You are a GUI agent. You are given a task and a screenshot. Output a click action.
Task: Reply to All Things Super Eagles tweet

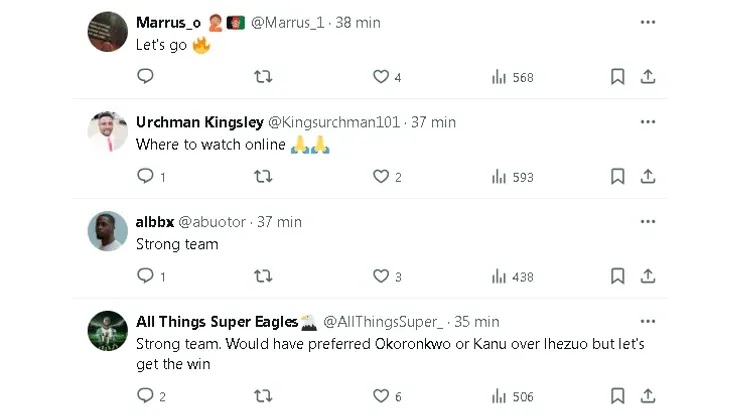[x=145, y=397]
